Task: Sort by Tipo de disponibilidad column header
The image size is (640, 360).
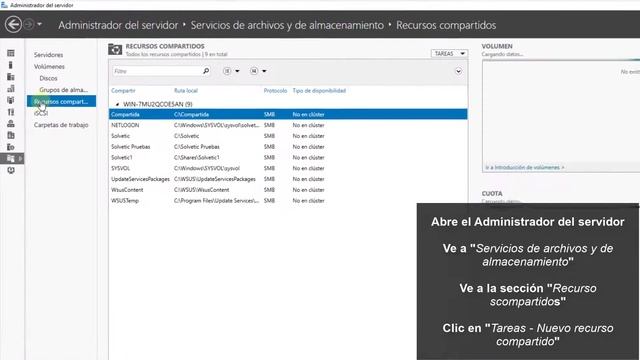Action: tap(319, 91)
